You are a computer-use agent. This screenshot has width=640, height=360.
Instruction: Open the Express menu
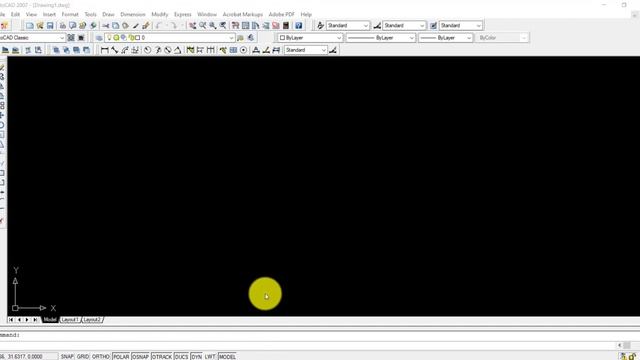[182, 14]
